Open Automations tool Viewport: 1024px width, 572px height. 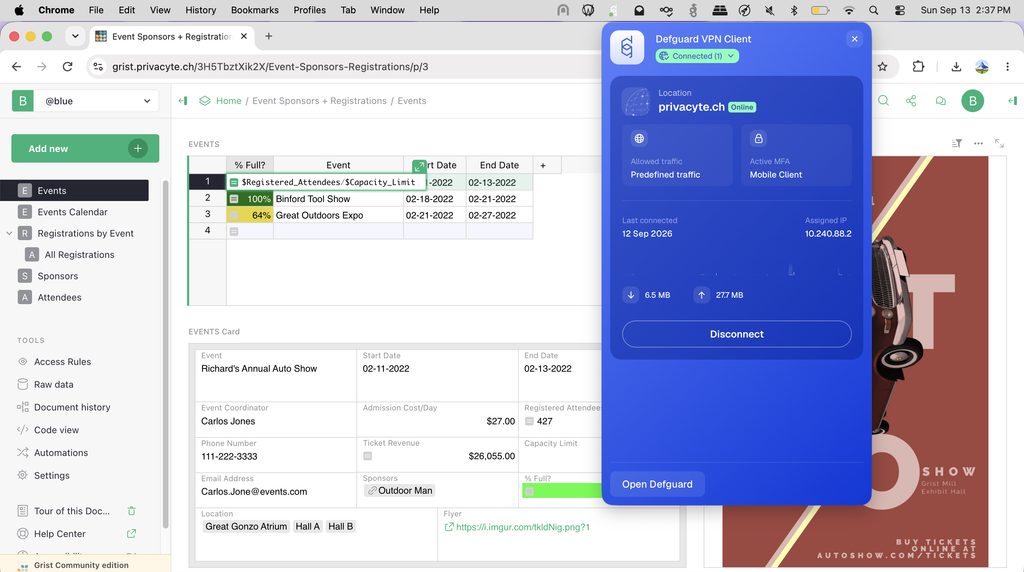[61, 453]
